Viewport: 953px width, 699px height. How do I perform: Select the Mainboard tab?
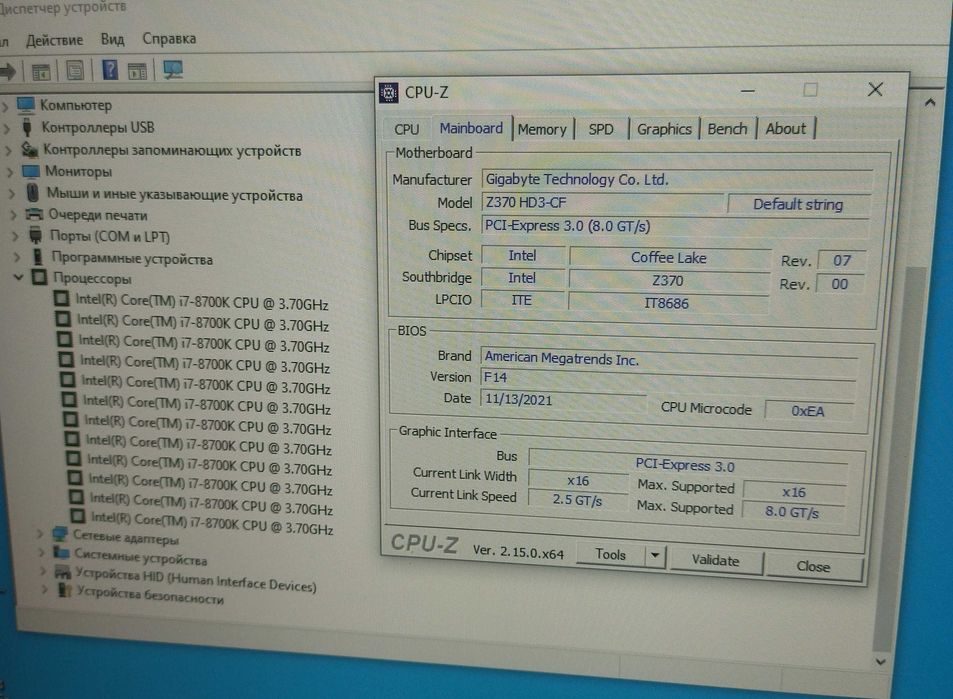[471, 128]
